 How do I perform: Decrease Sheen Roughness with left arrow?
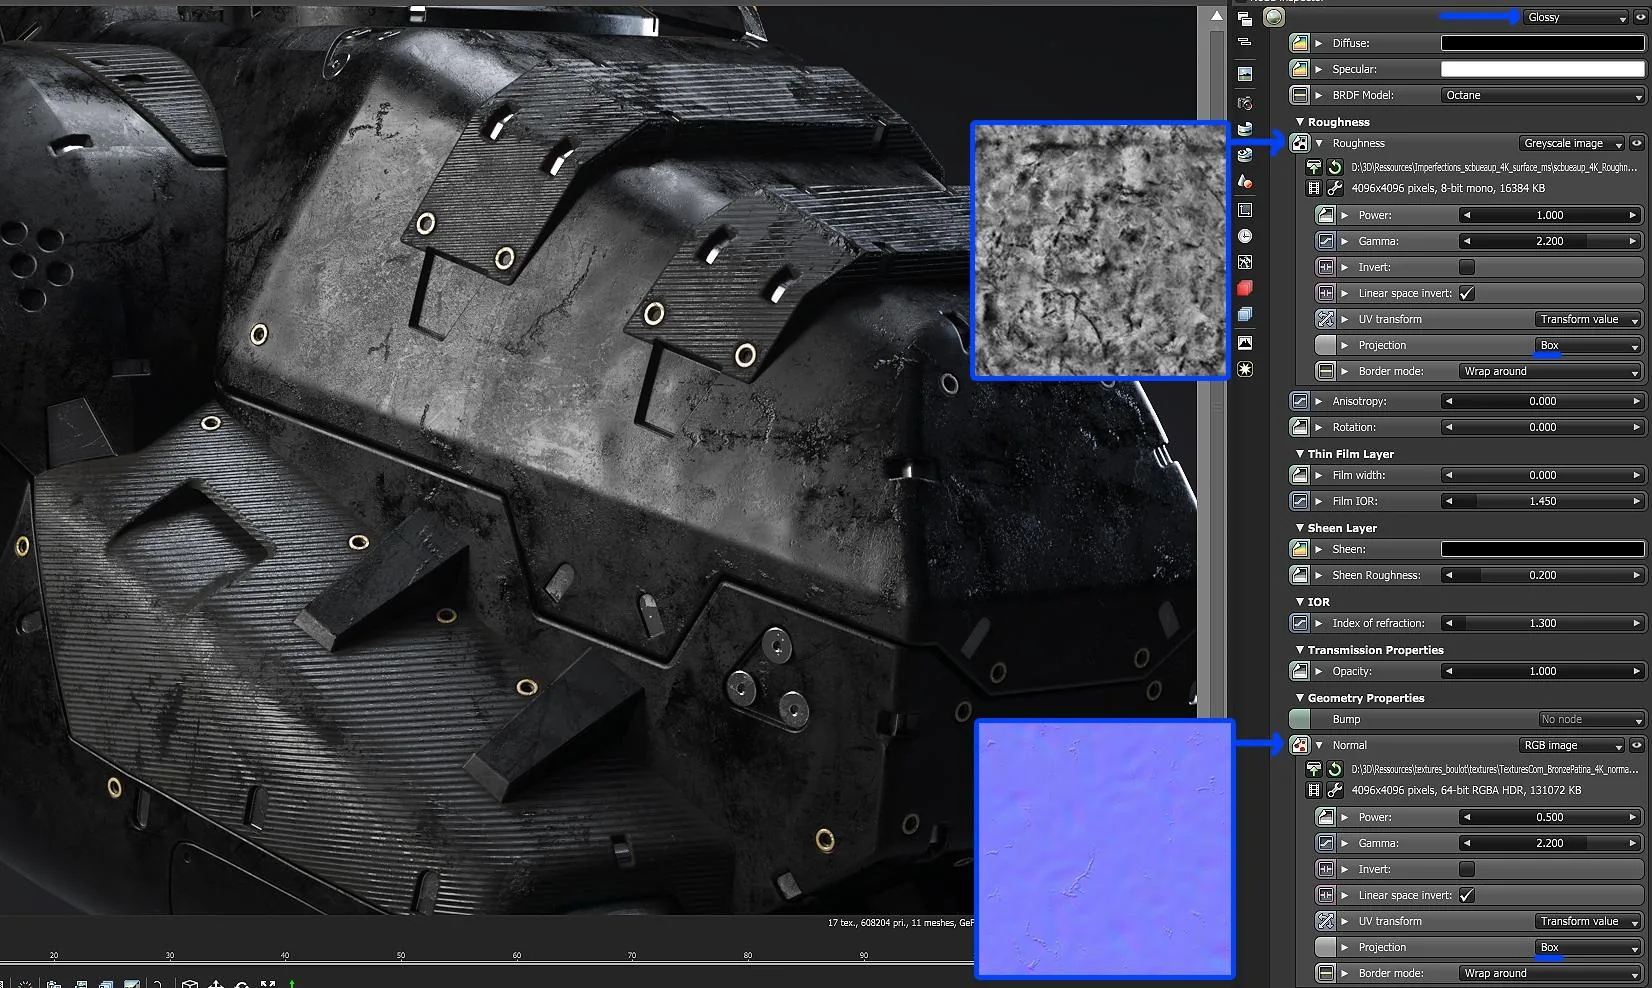click(x=1449, y=575)
